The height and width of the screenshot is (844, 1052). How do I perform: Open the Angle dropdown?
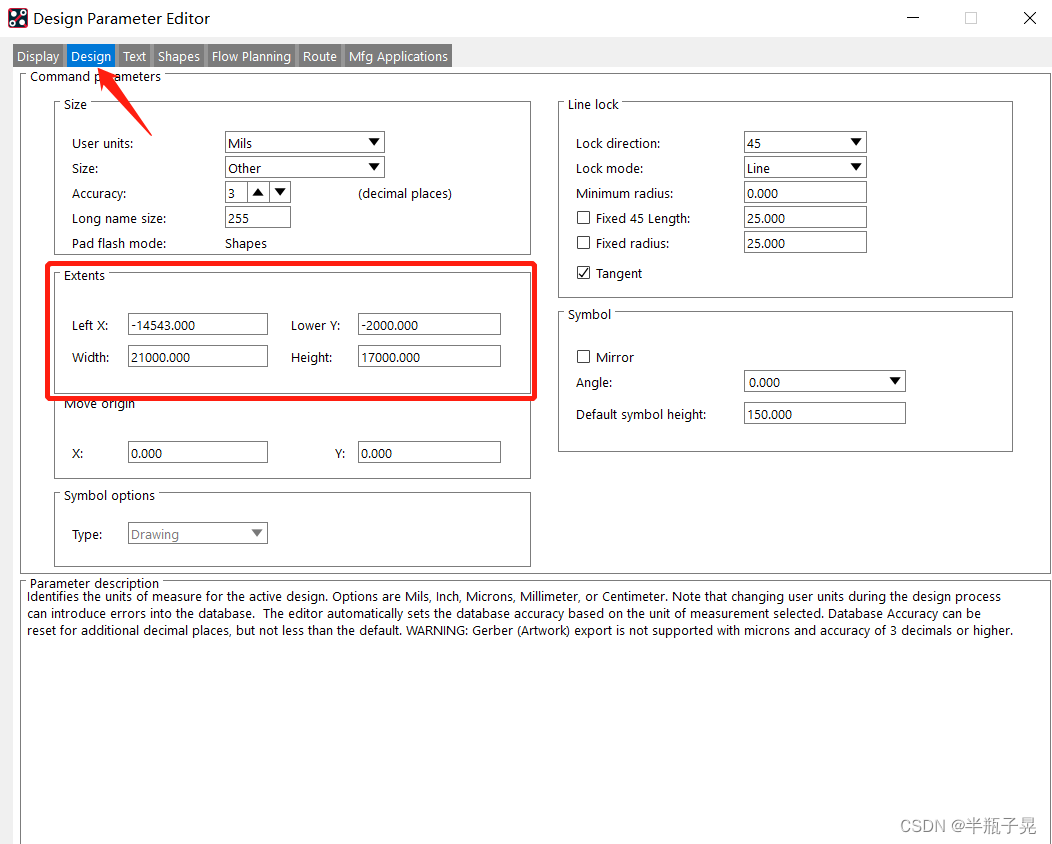point(895,381)
